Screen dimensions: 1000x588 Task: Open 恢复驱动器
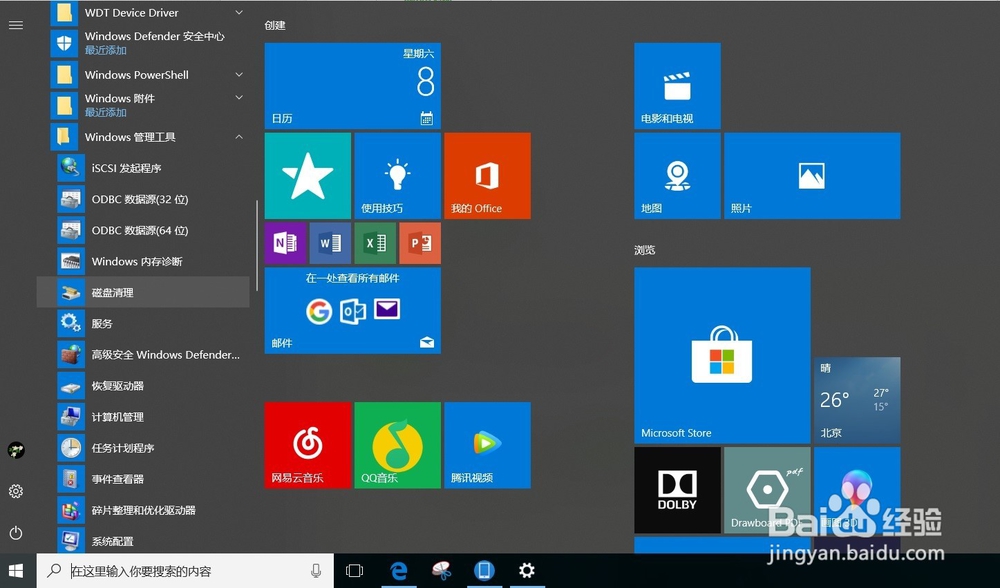click(x=148, y=386)
